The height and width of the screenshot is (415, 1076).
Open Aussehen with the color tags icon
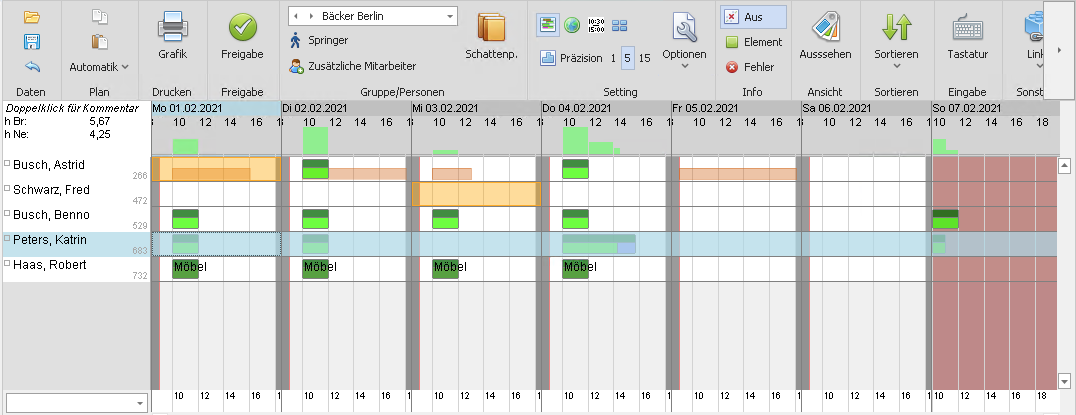[x=825, y=29]
